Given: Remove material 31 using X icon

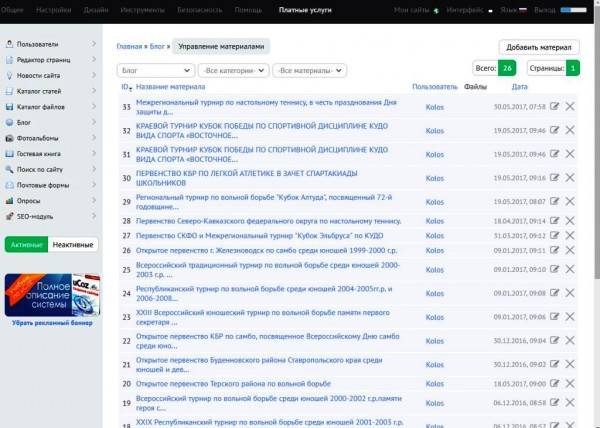Looking at the screenshot, I should pos(570,154).
